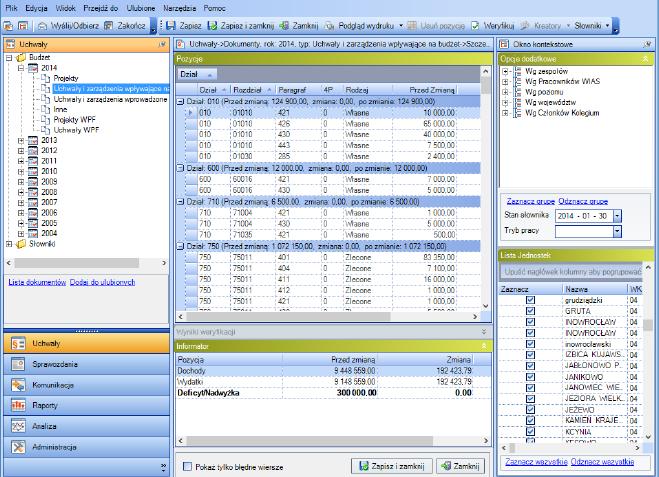Open the Edycja menu
Screen dimensions: 659x477
[x=36, y=8]
